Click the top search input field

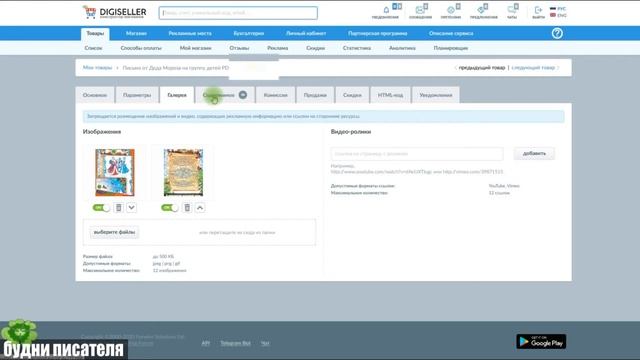[x=238, y=13]
